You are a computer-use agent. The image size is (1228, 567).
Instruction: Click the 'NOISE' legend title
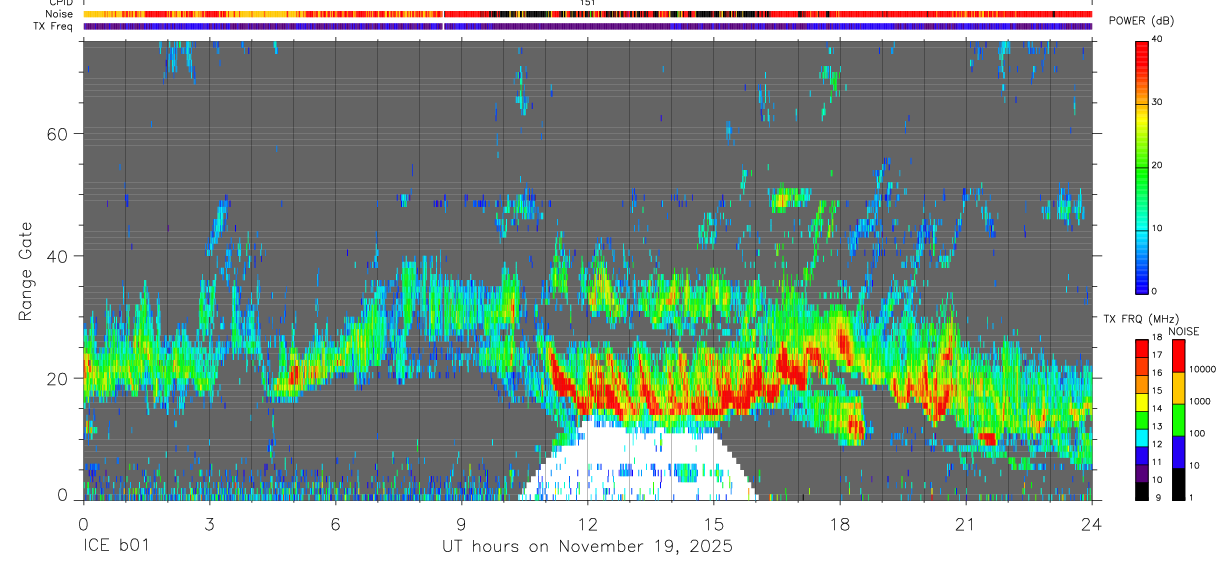click(x=1185, y=331)
